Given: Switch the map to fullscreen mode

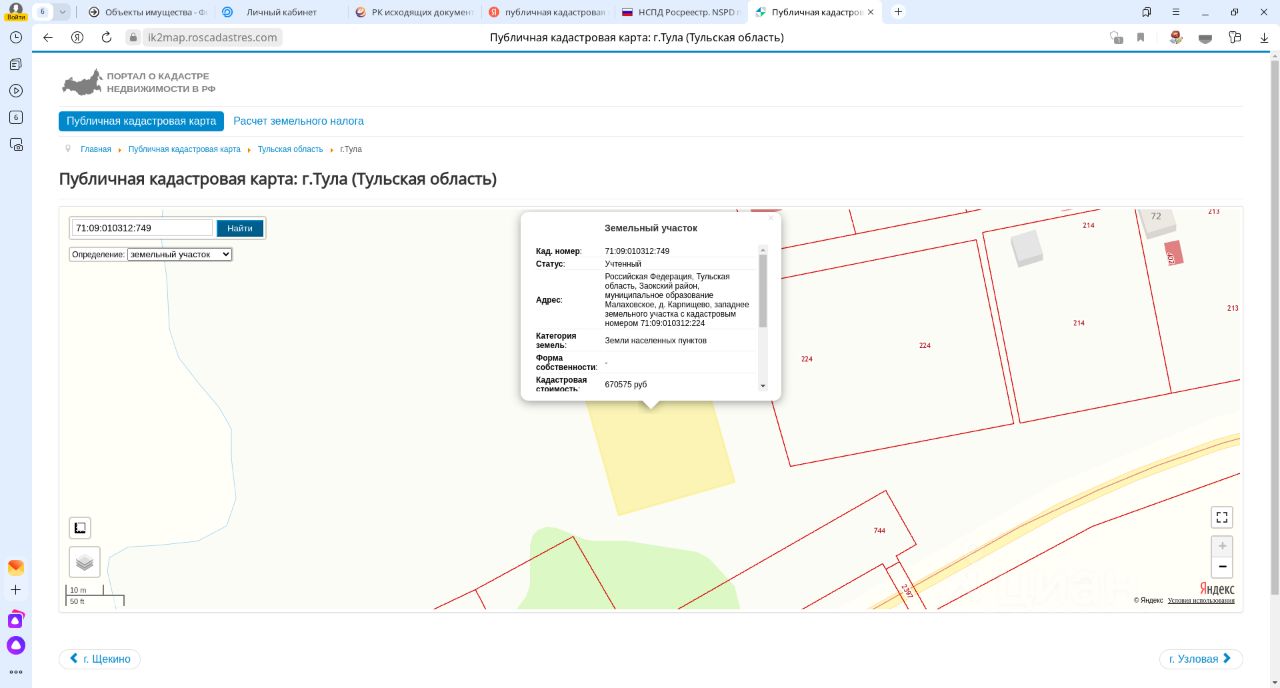Looking at the screenshot, I should pyautogui.click(x=1221, y=517).
